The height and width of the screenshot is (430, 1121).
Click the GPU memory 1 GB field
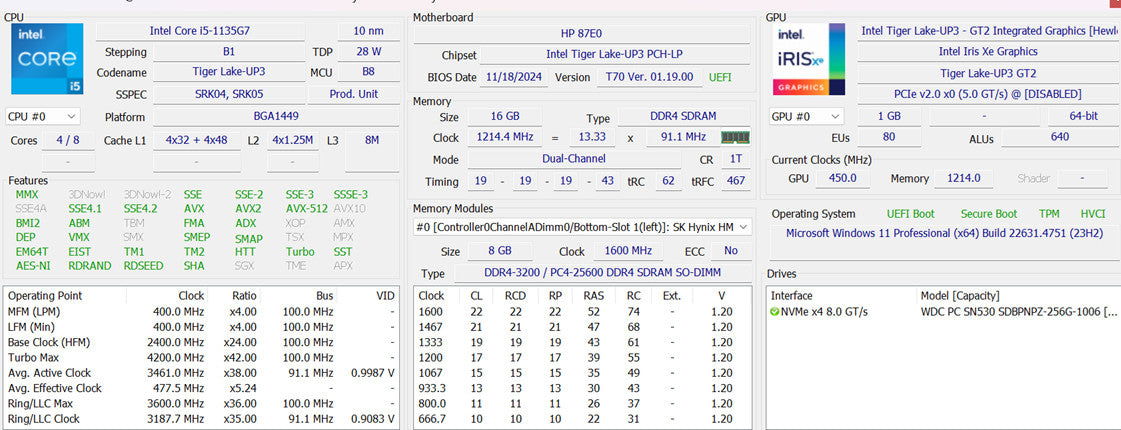(x=889, y=116)
